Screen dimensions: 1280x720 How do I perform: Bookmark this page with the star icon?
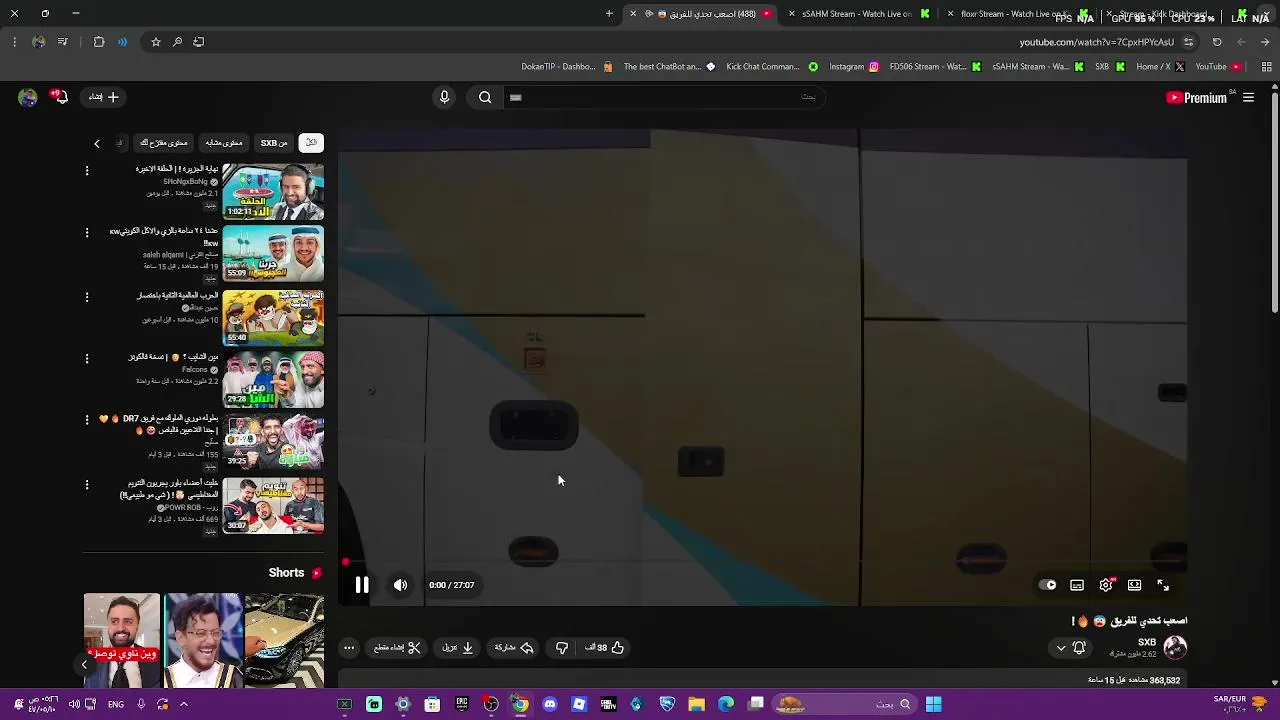point(156,42)
